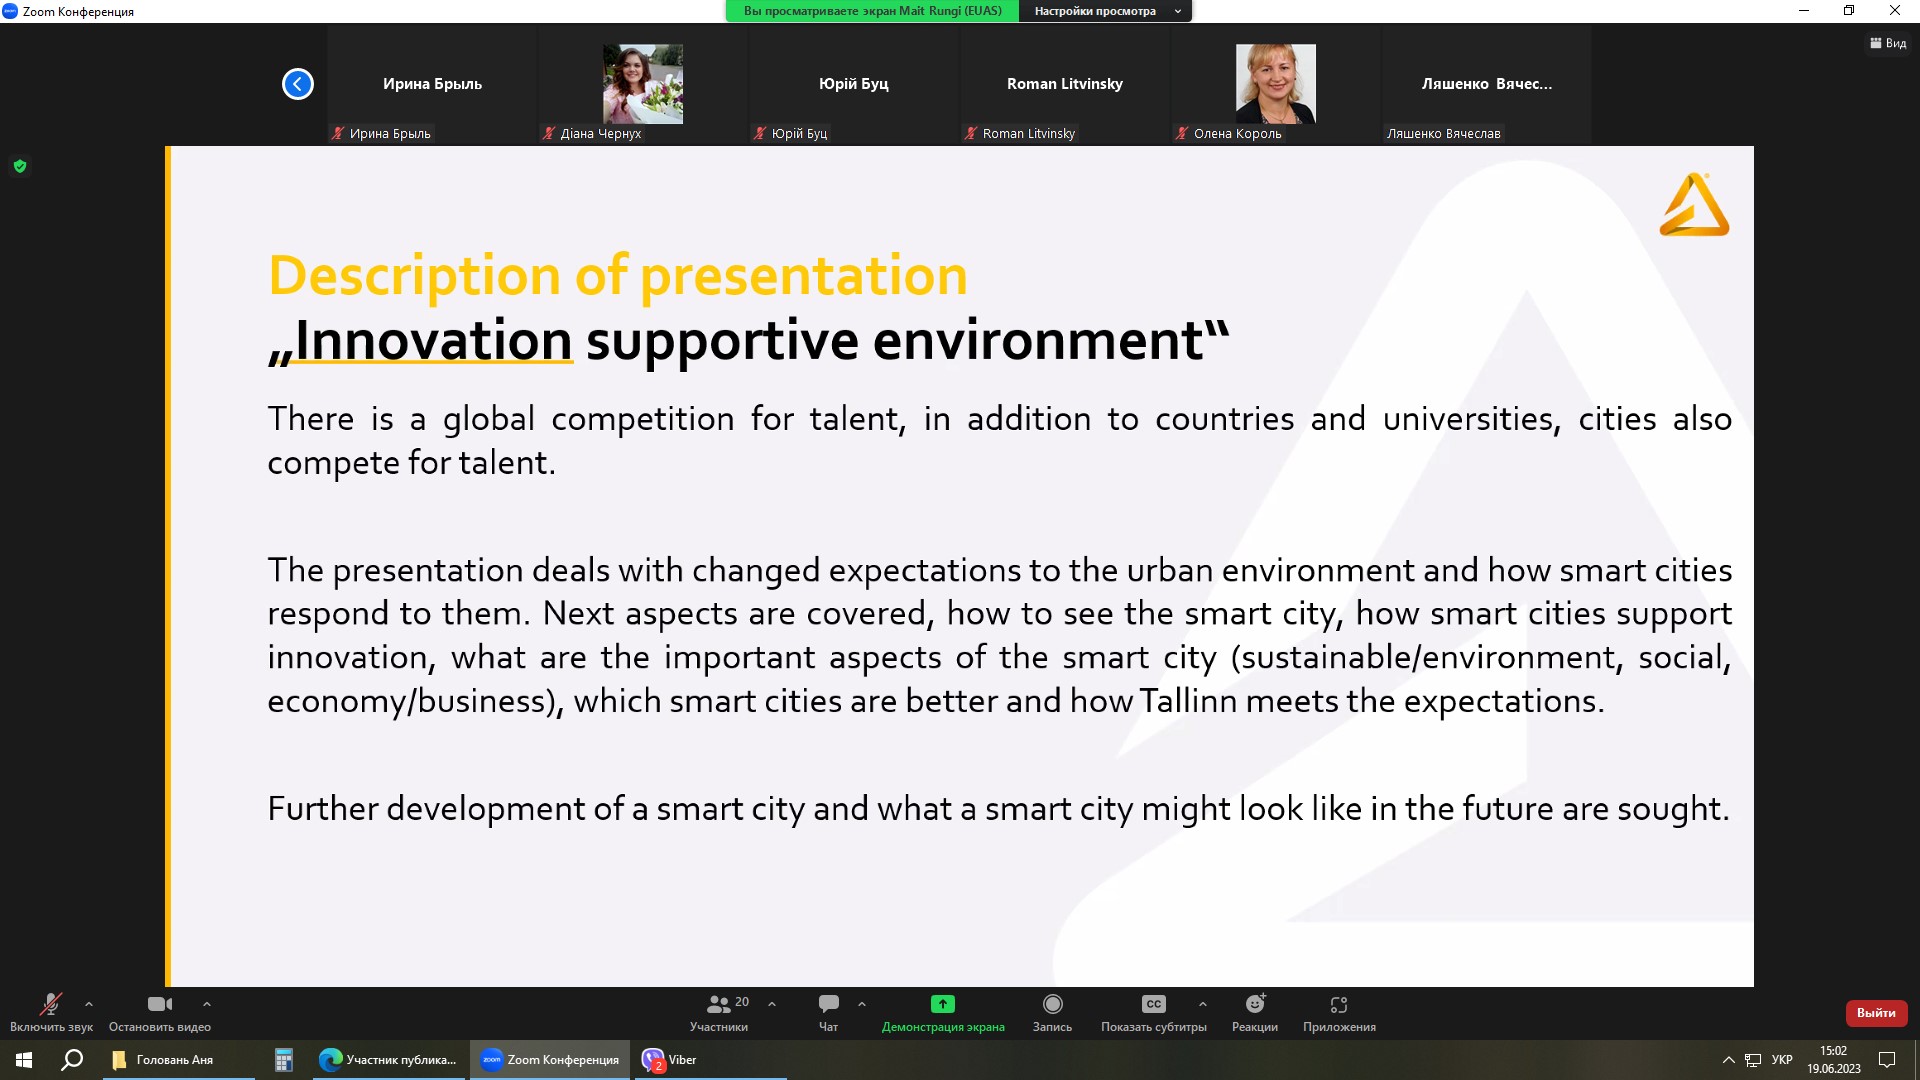This screenshot has width=1920, height=1080.
Task: Show subtitles with Показать субтитры
Action: 1154,1012
